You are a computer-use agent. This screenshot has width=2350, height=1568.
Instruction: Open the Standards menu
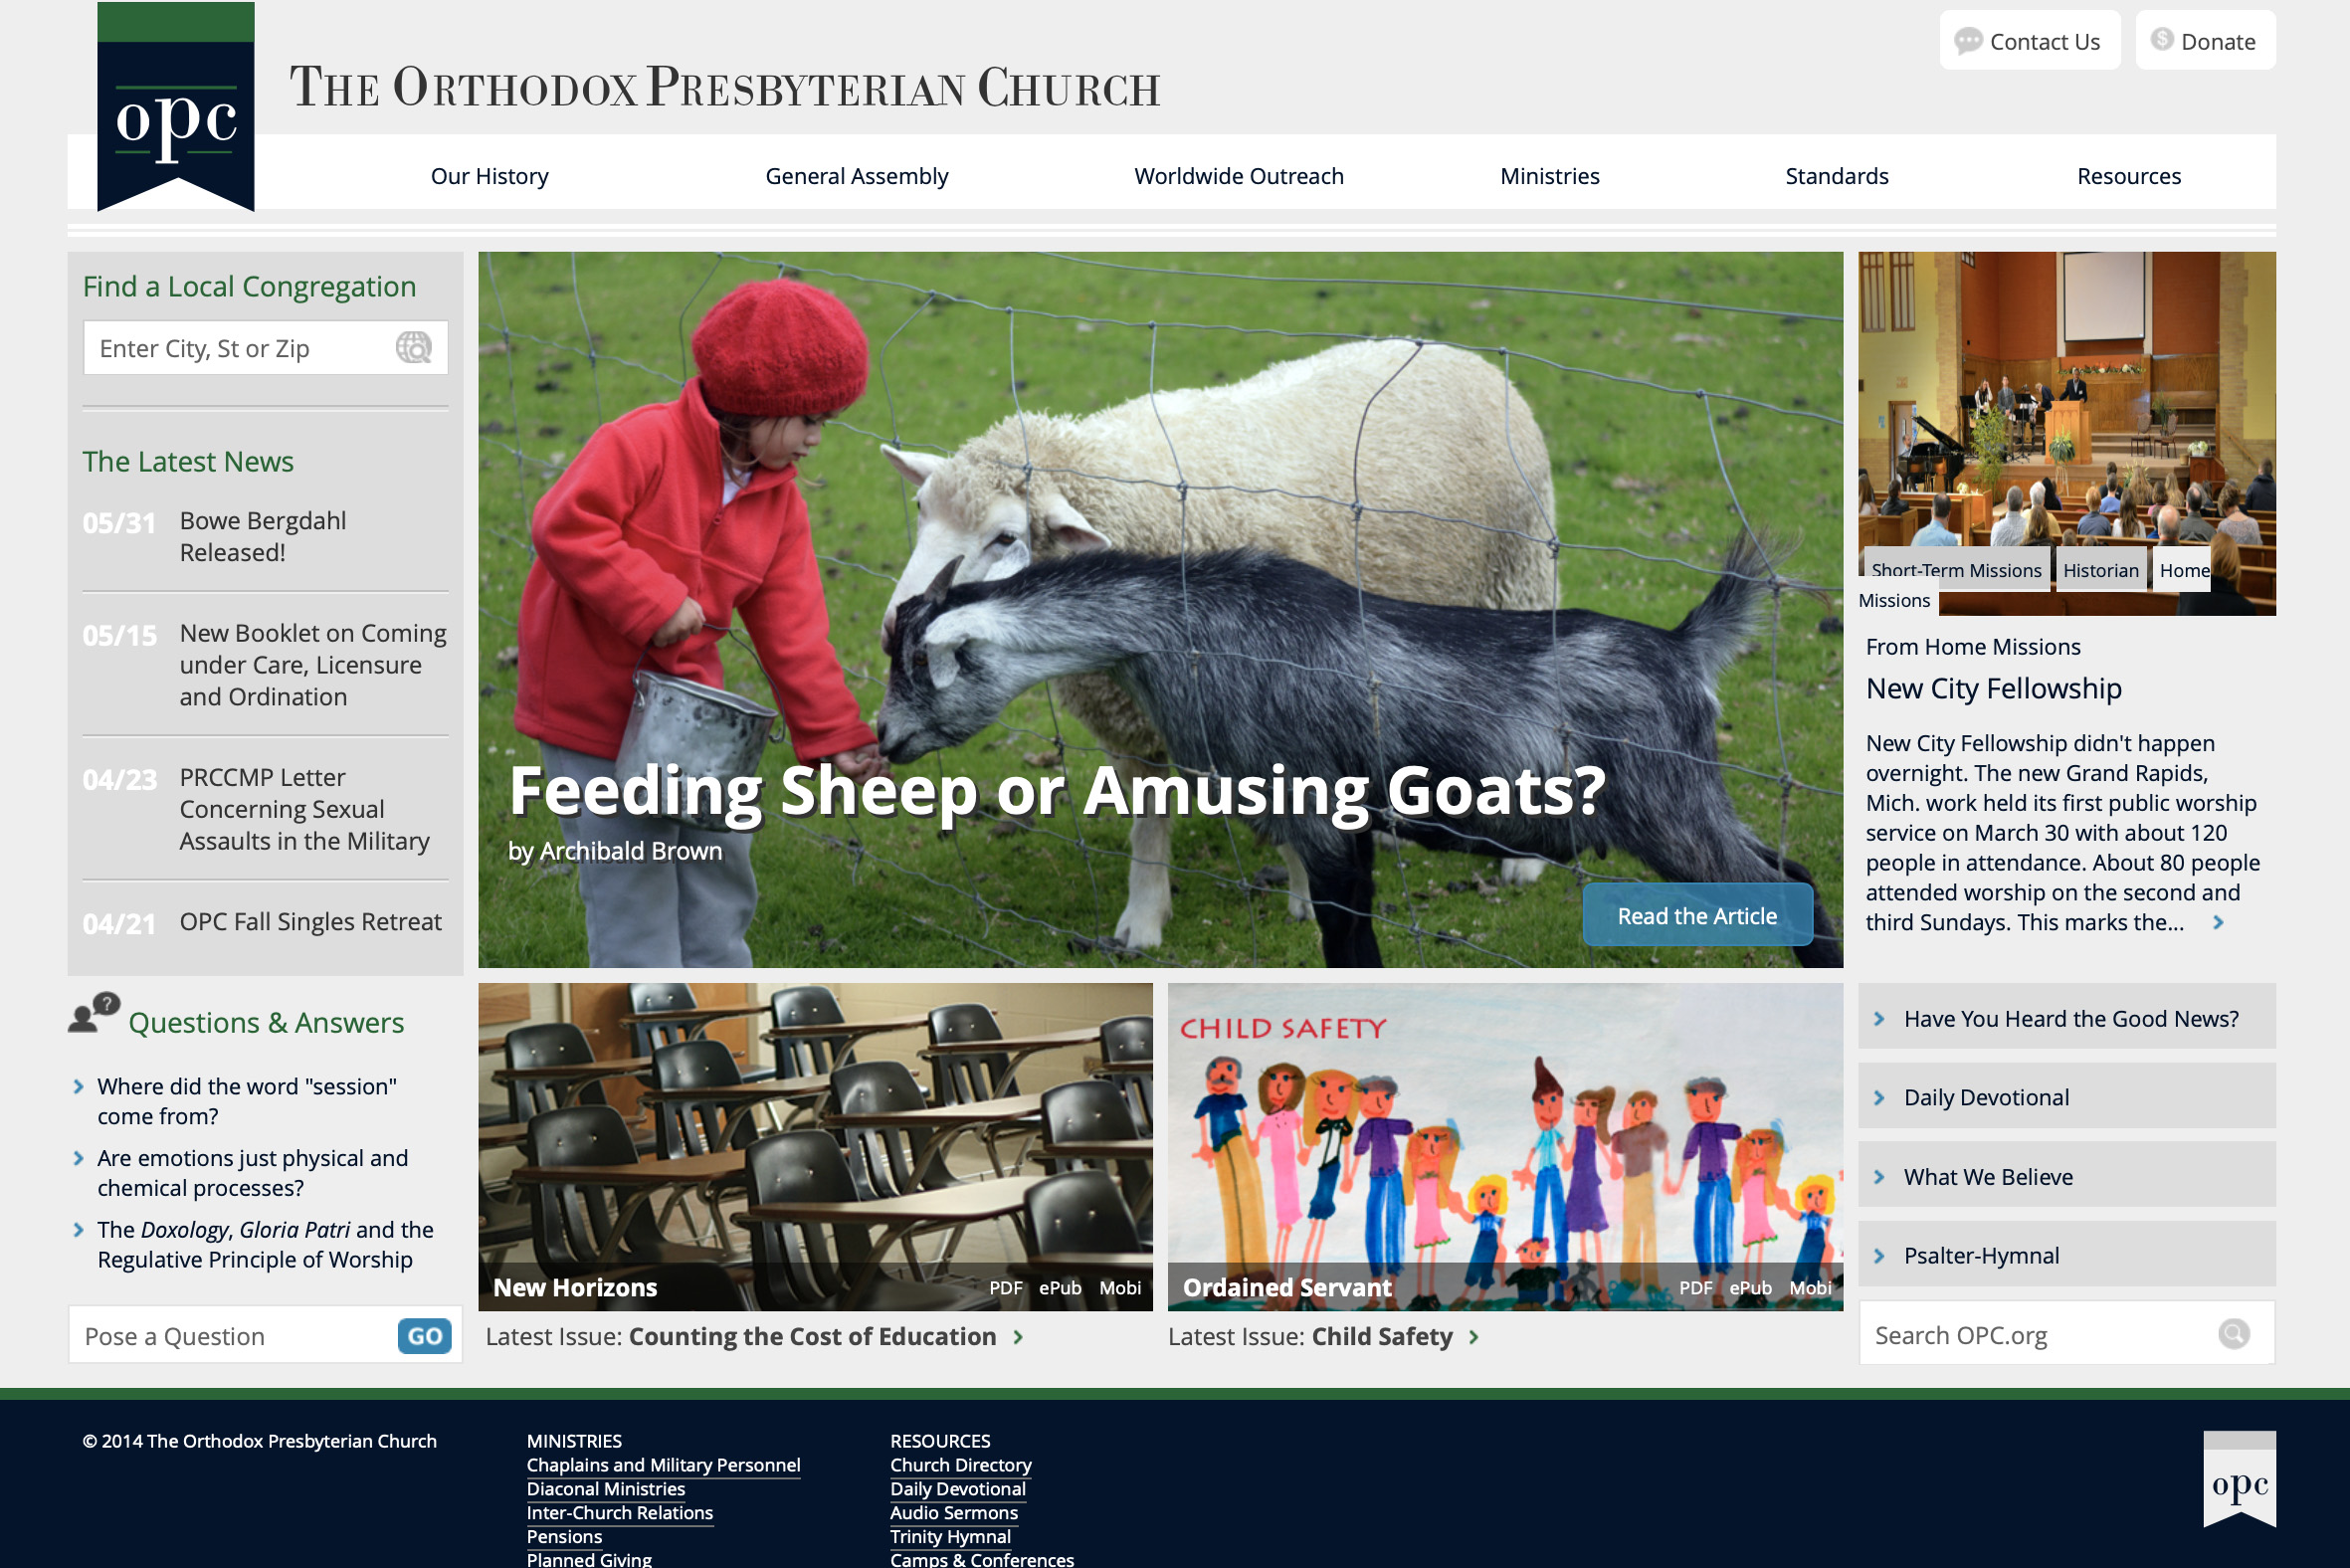click(x=1836, y=176)
